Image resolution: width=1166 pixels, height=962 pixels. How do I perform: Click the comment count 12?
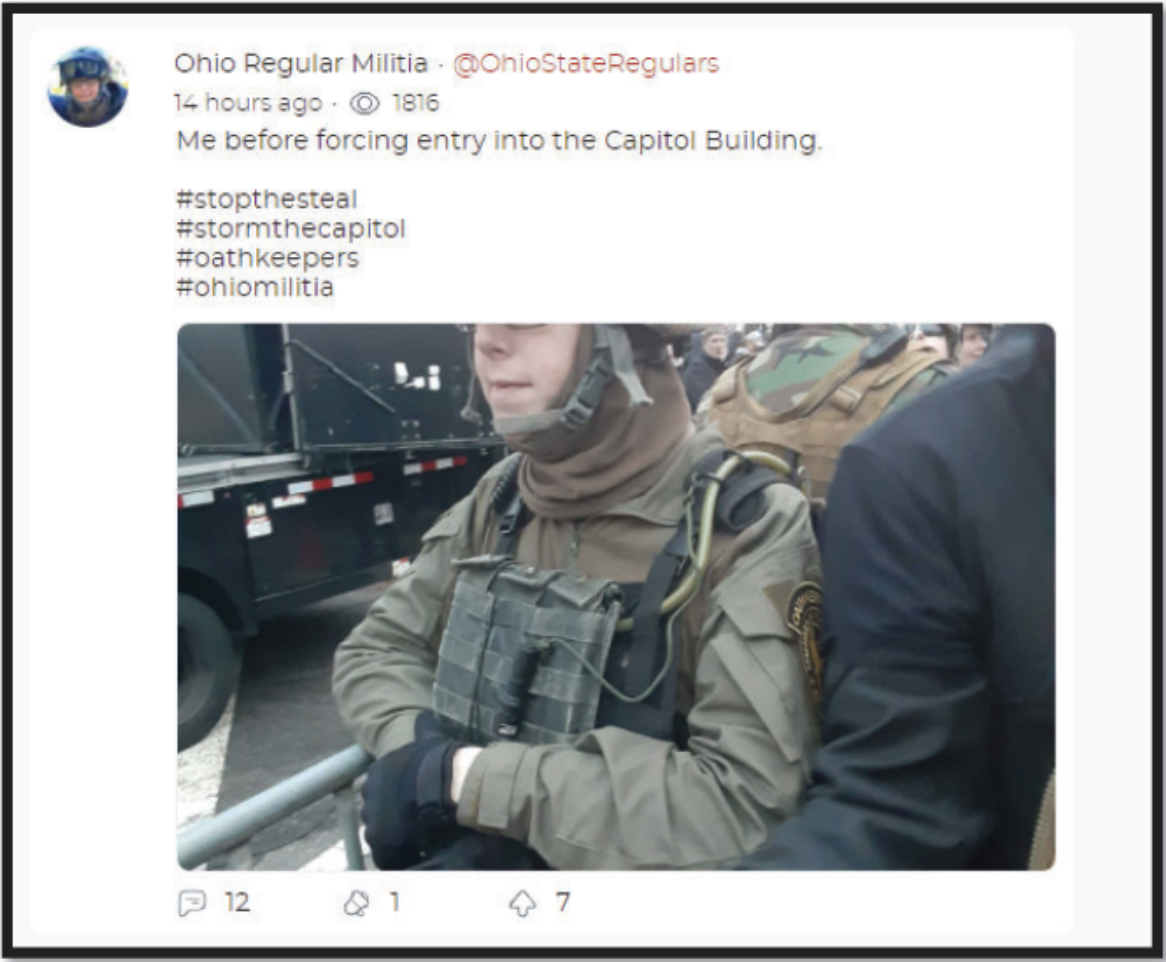click(237, 903)
